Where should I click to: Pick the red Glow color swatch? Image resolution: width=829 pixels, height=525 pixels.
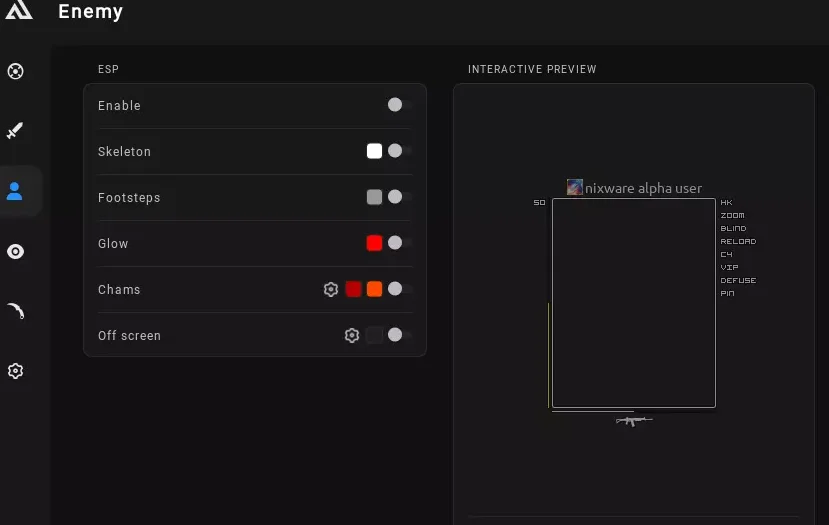(374, 243)
